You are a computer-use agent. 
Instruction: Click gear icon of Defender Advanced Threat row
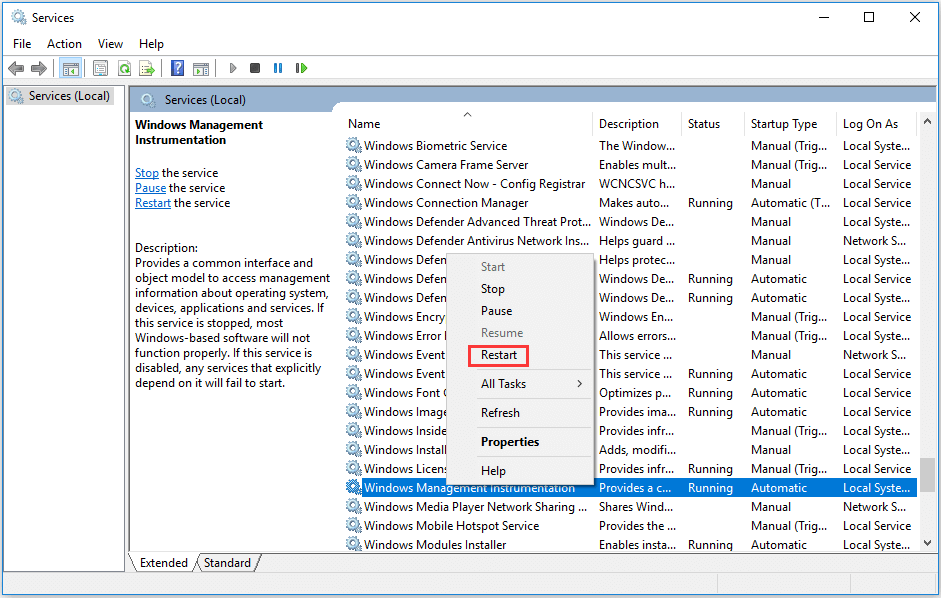tap(353, 221)
